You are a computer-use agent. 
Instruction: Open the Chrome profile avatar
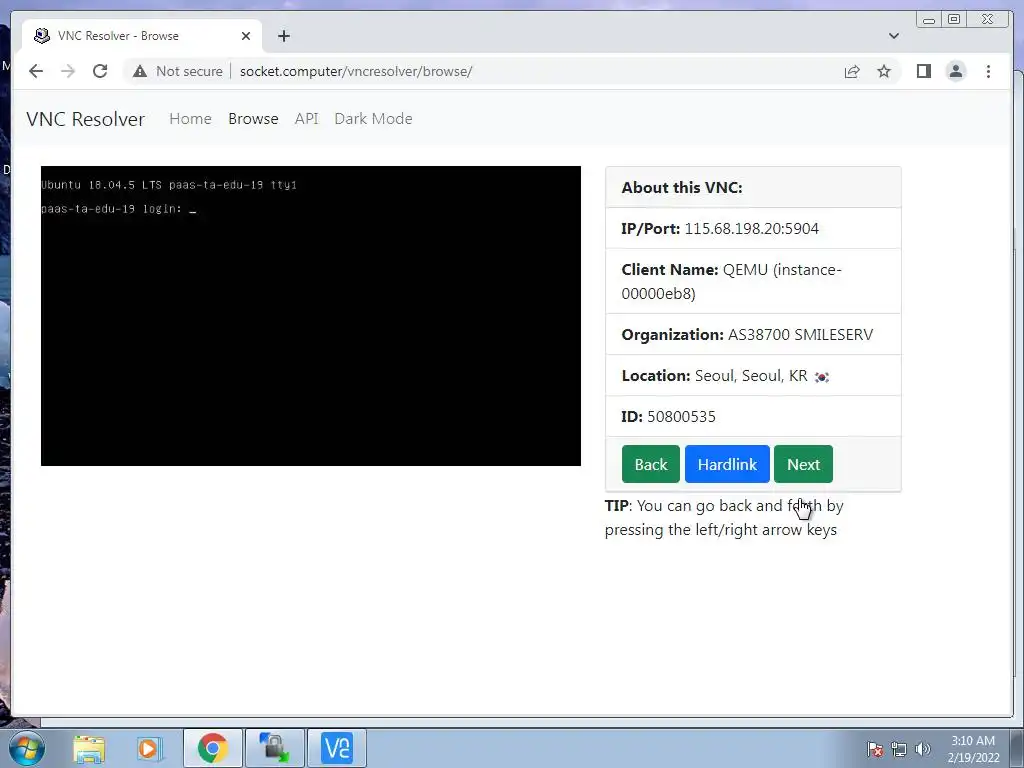pyautogui.click(x=955, y=71)
